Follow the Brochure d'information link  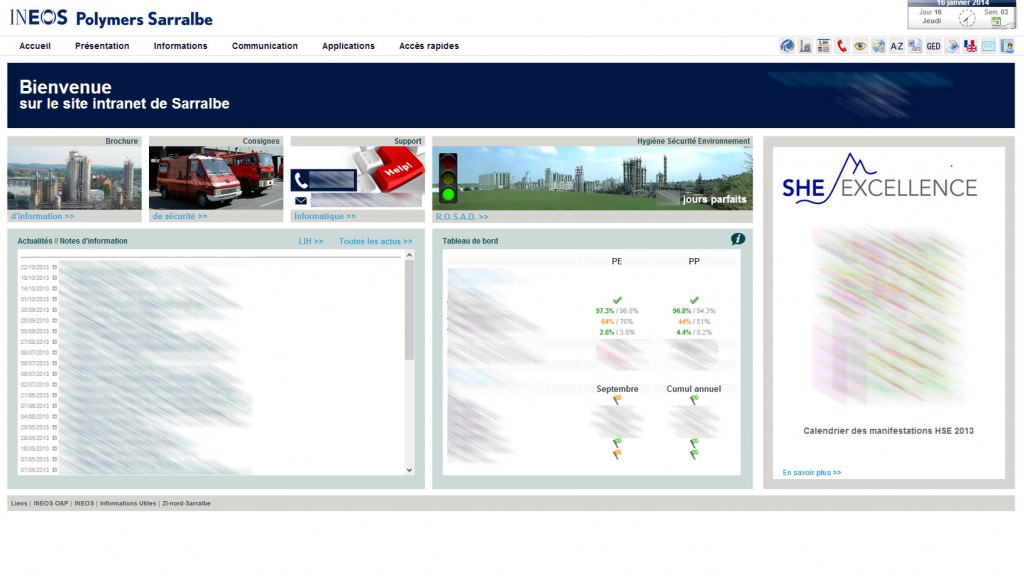tap(42, 216)
